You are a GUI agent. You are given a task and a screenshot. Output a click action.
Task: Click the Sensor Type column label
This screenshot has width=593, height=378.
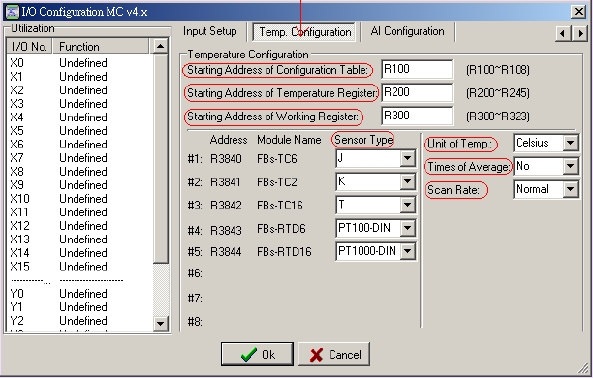(363, 140)
